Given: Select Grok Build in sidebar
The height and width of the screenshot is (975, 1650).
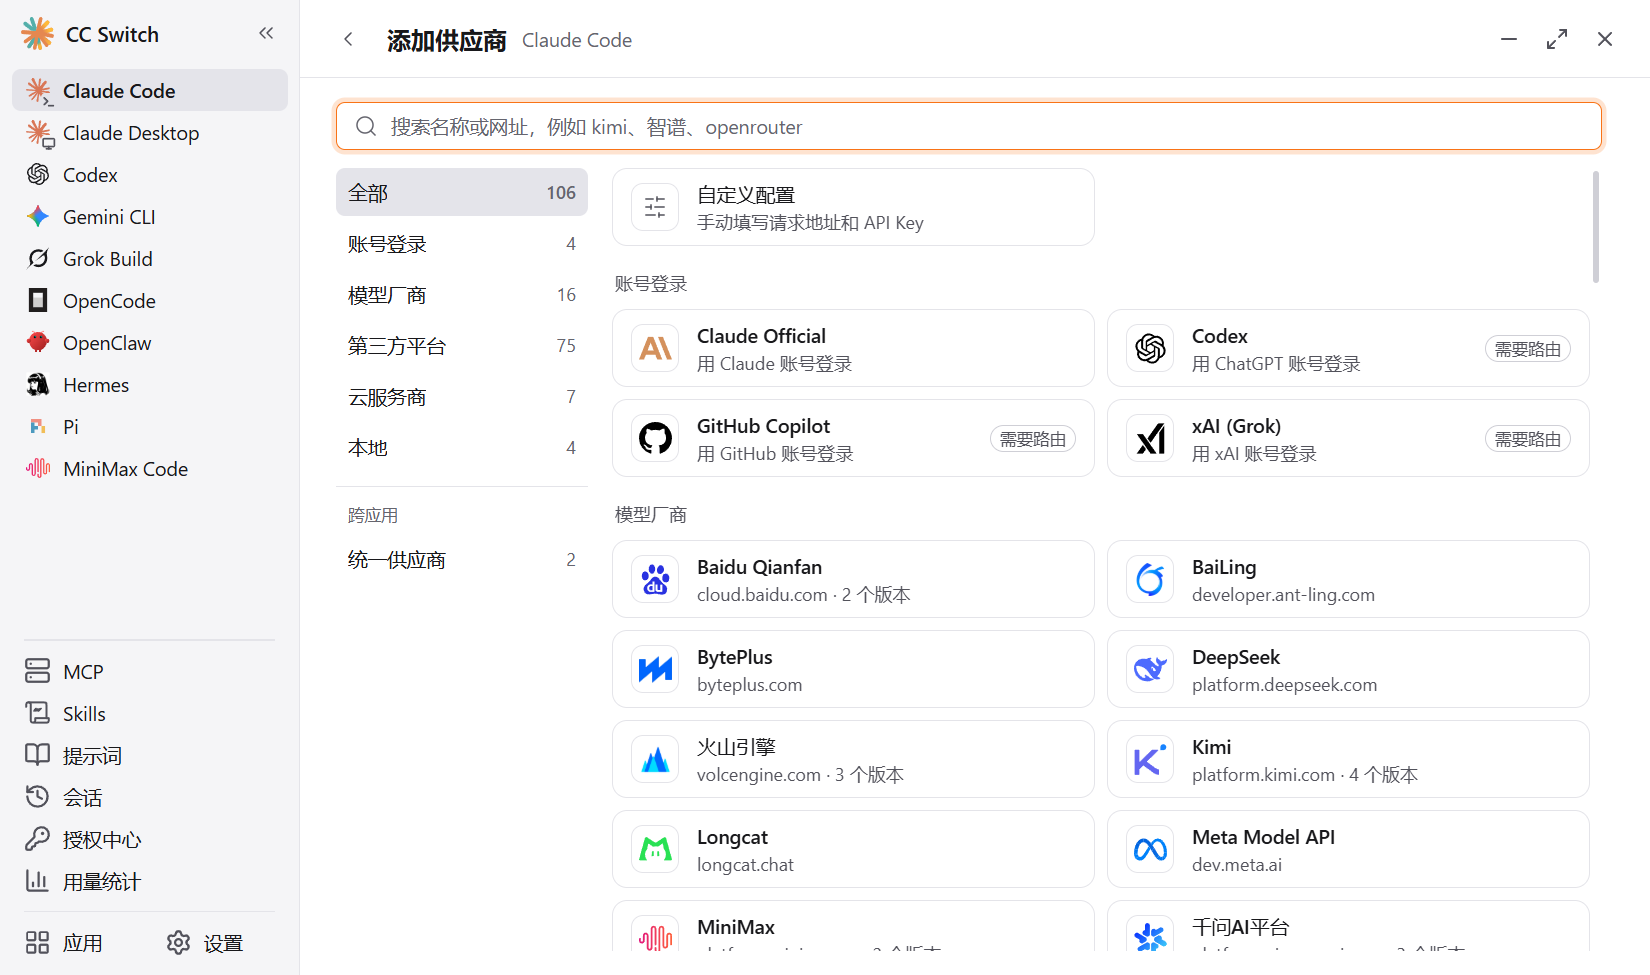Looking at the screenshot, I should [x=150, y=259].
